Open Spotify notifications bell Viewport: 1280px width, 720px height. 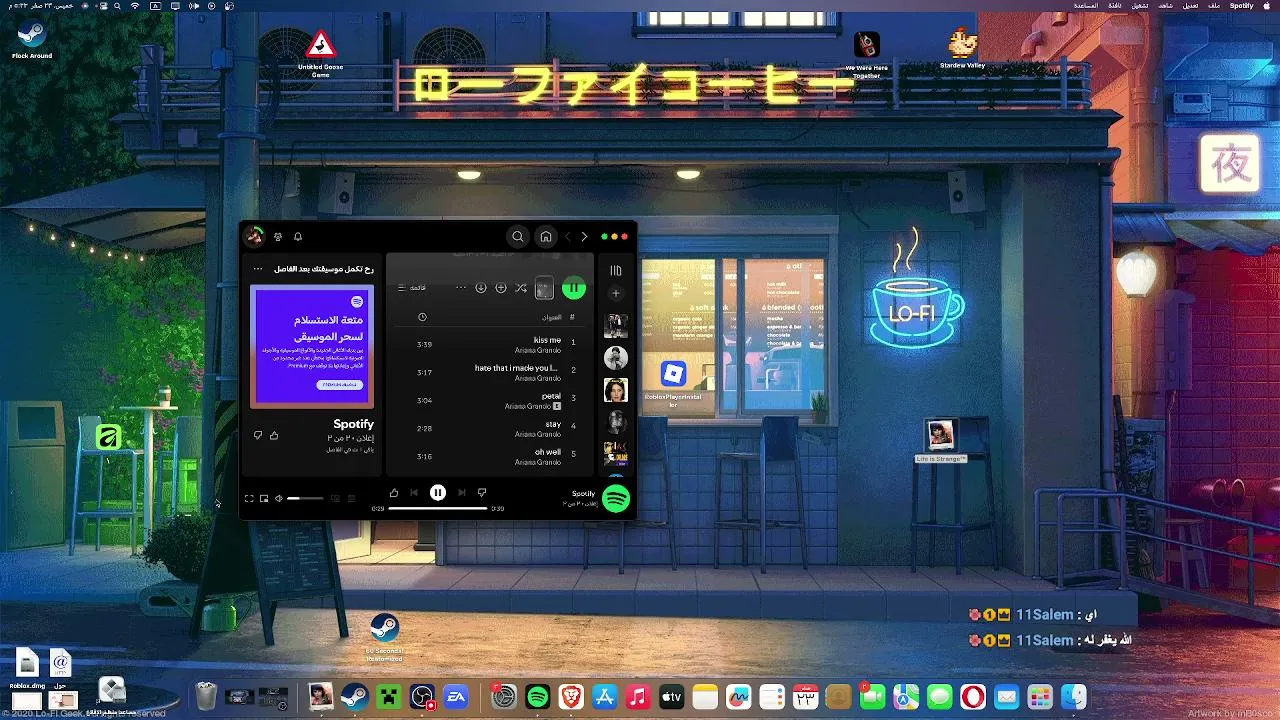[298, 237]
